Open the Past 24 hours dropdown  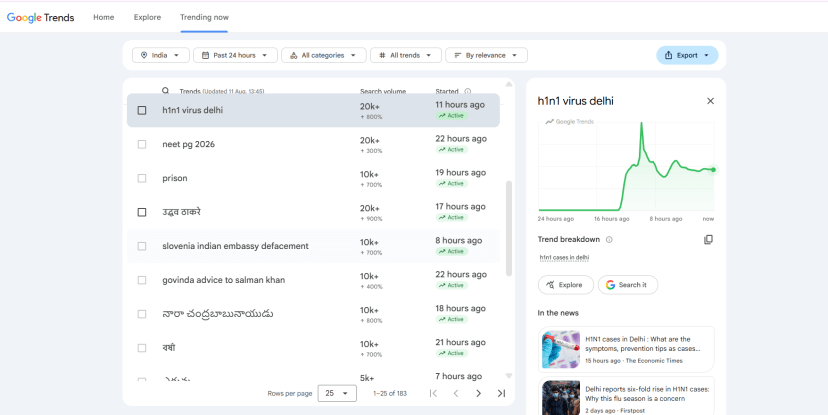[235, 55]
